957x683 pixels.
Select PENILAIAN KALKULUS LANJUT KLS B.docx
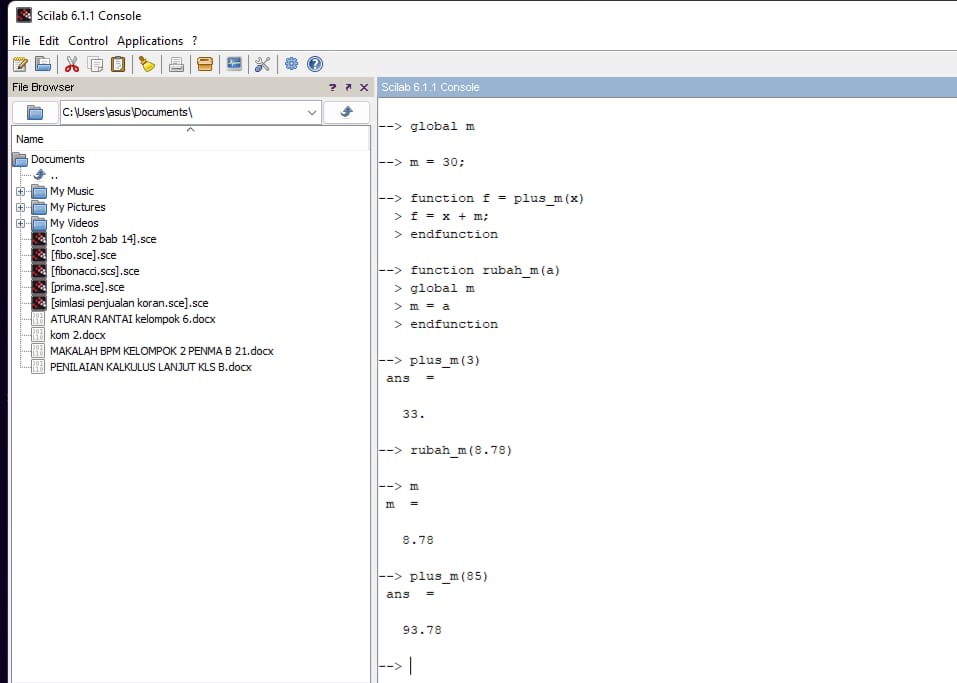150,367
